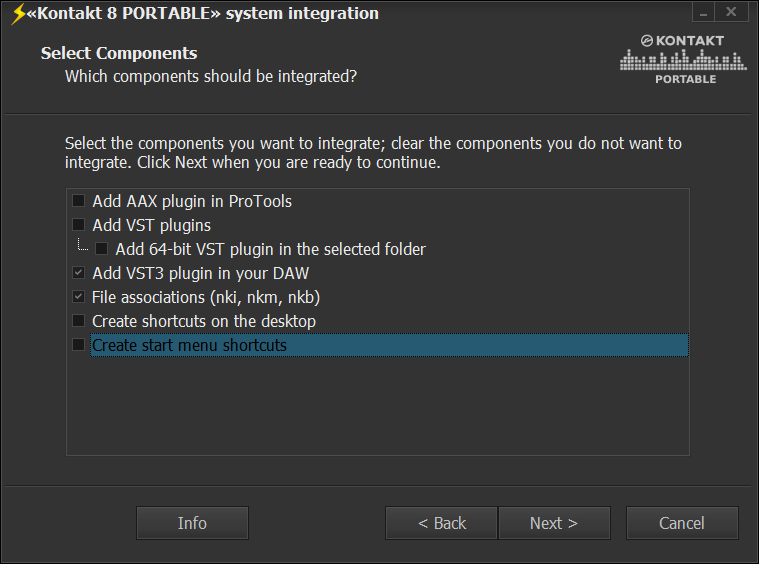Select the Create start menu shortcuts row
The image size is (759, 564).
click(x=389, y=345)
